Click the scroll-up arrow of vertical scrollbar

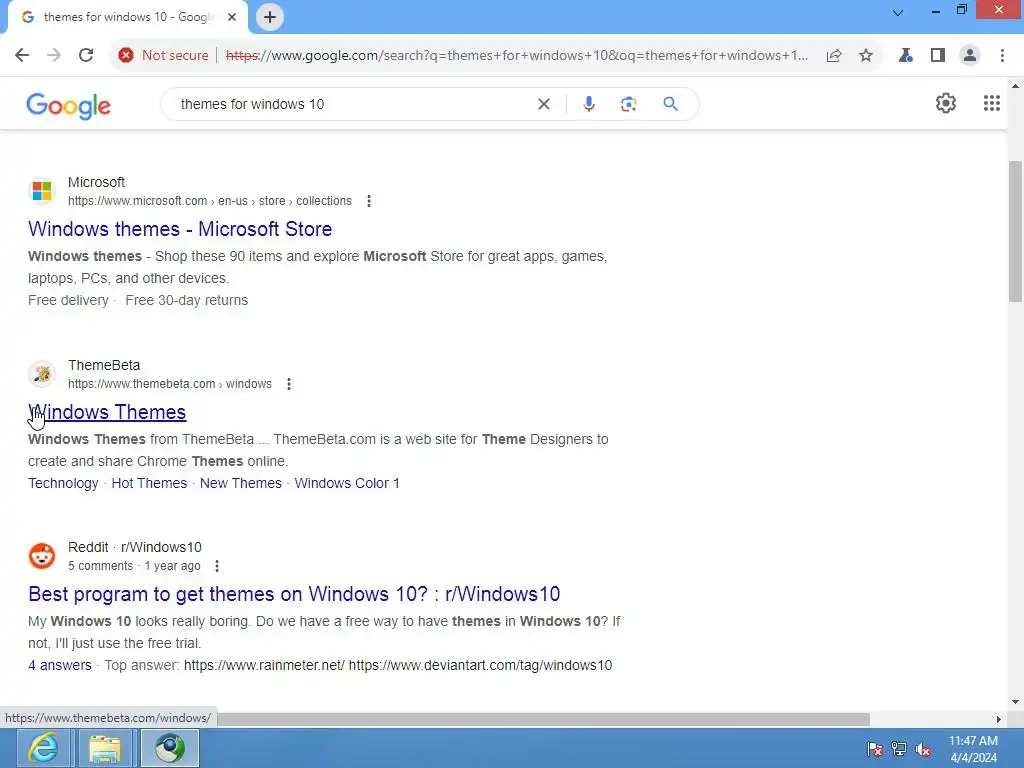pyautogui.click(x=1015, y=86)
